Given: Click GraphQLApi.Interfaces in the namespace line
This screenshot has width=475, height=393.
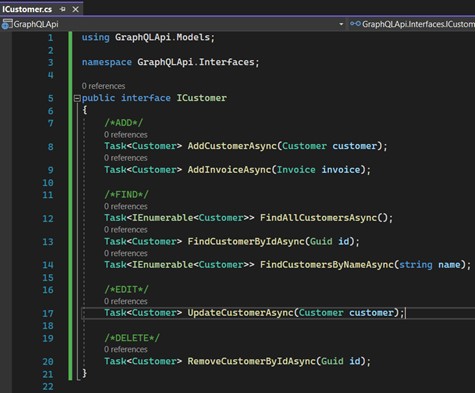Looking at the screenshot, I should tap(196, 62).
